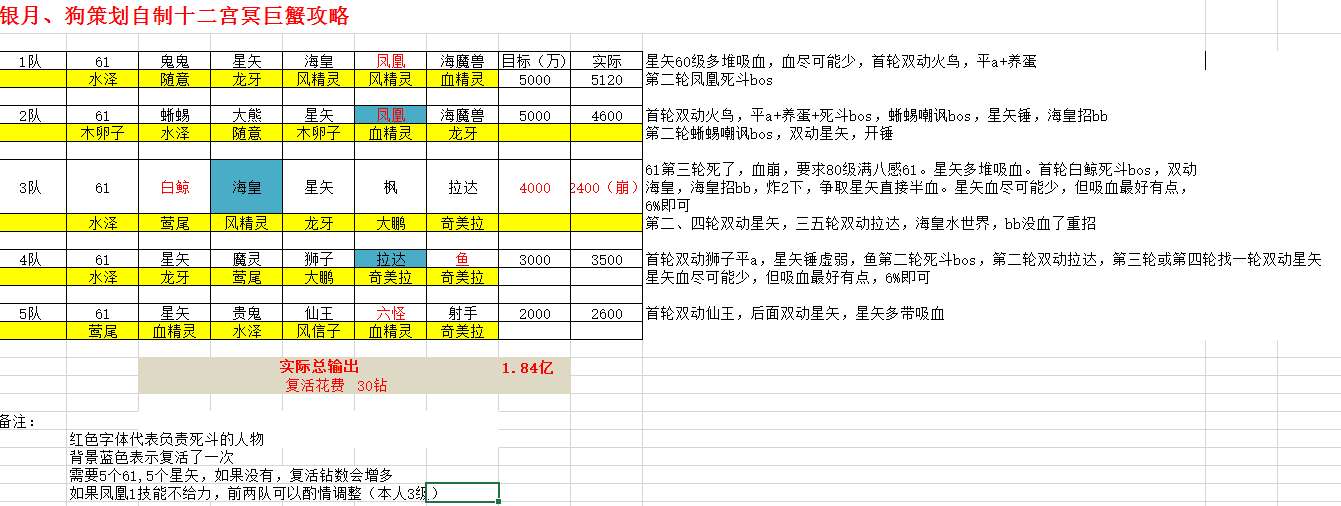Click the green-bordered active cell at the bottom
Screen dimensions: 1341x506
pyautogui.click(x=462, y=493)
